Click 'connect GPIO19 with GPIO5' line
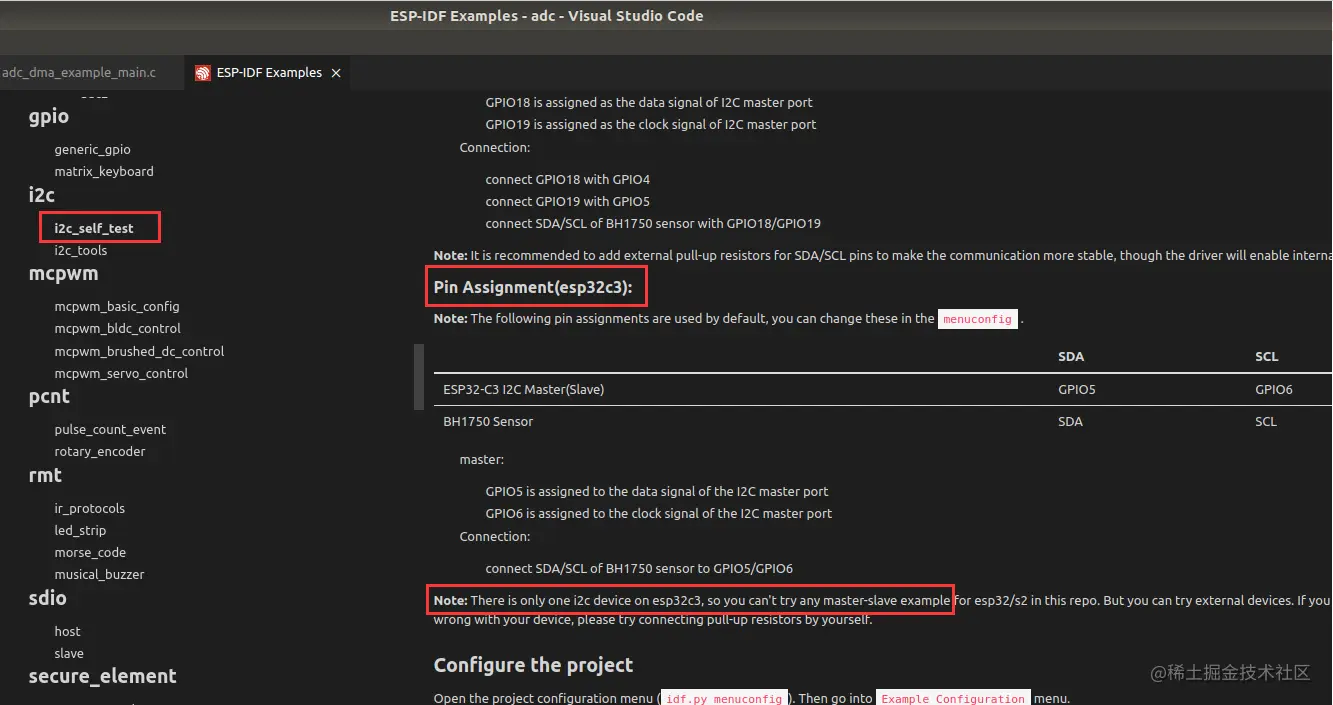Screen dimensions: 1333x705 click(x=567, y=201)
